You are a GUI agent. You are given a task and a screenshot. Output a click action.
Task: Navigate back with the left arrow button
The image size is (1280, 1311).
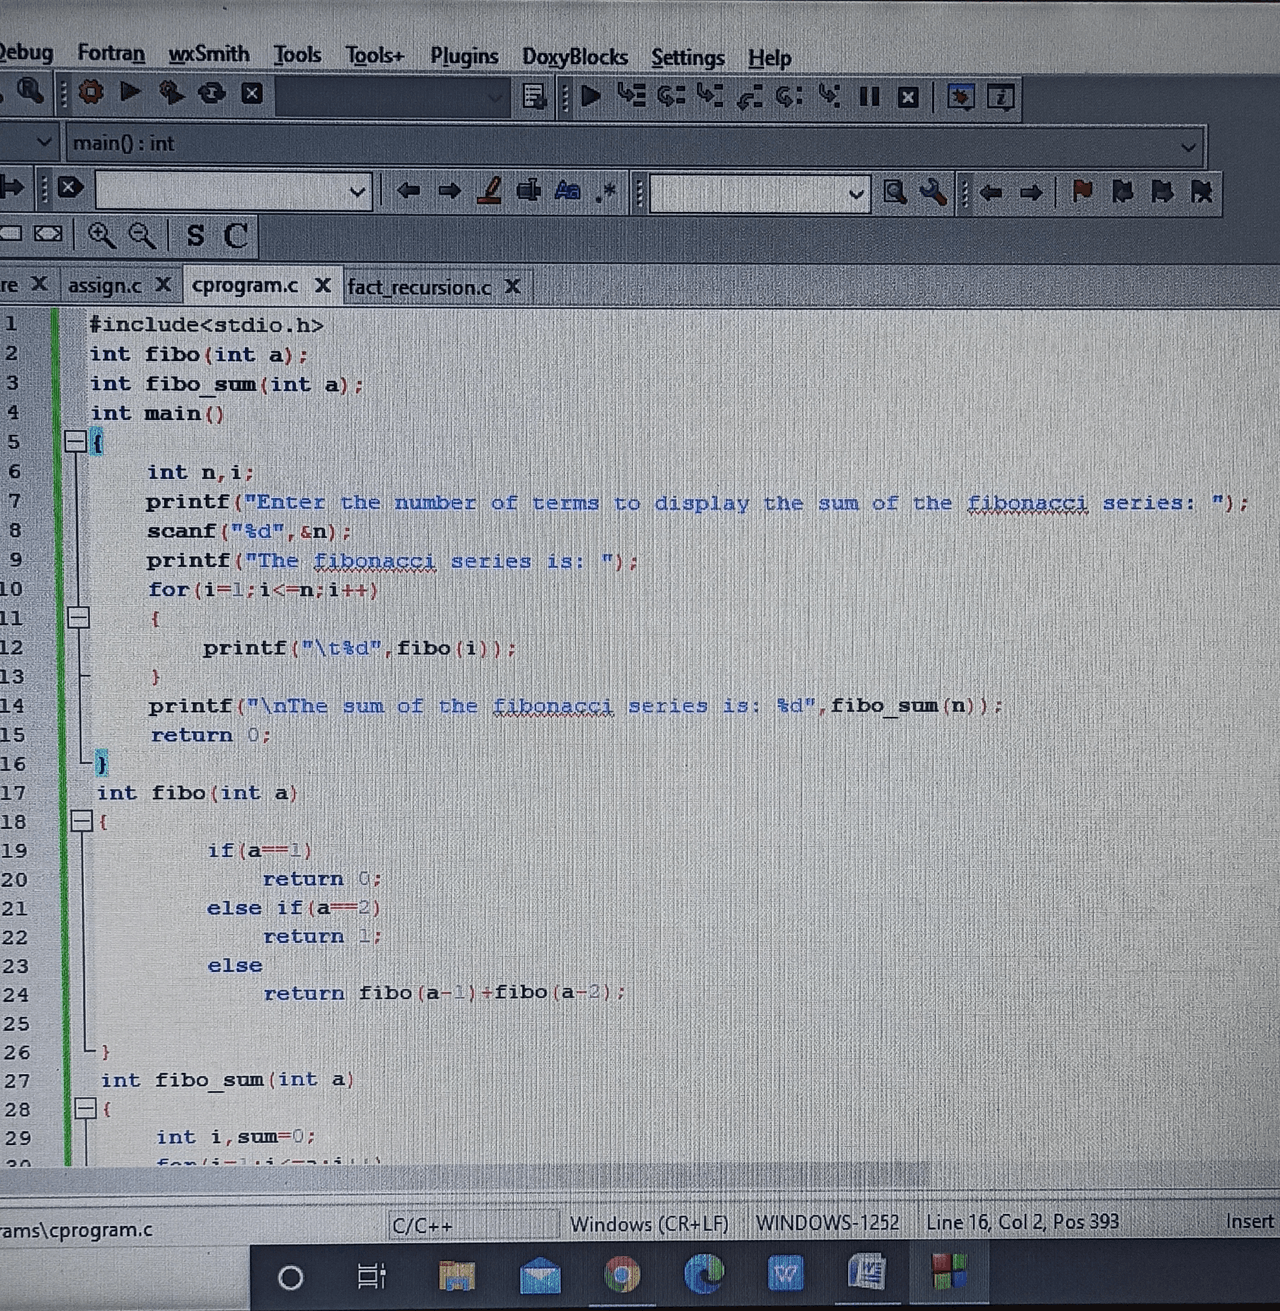(x=408, y=190)
